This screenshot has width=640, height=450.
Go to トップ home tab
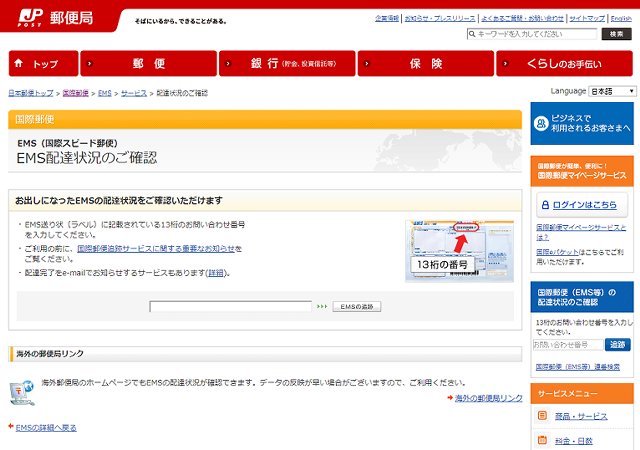click(42, 64)
